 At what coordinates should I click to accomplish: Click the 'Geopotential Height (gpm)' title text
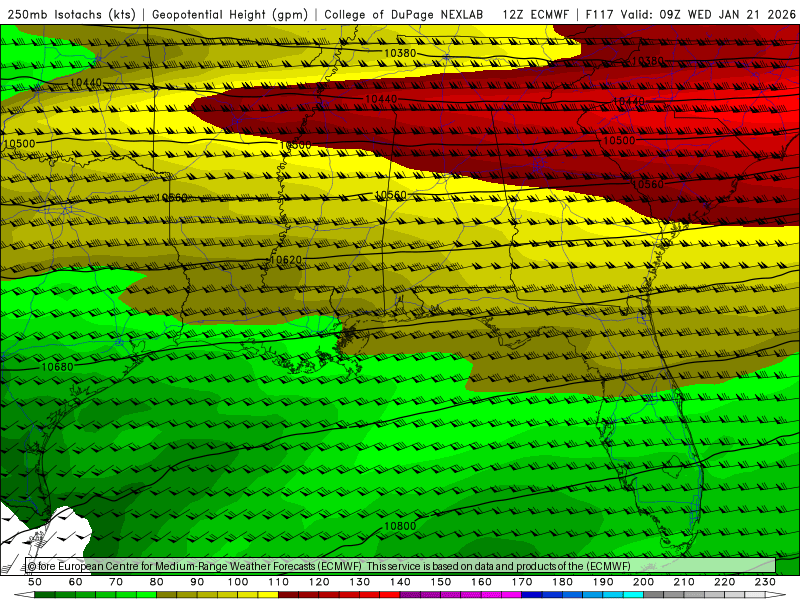point(230,15)
